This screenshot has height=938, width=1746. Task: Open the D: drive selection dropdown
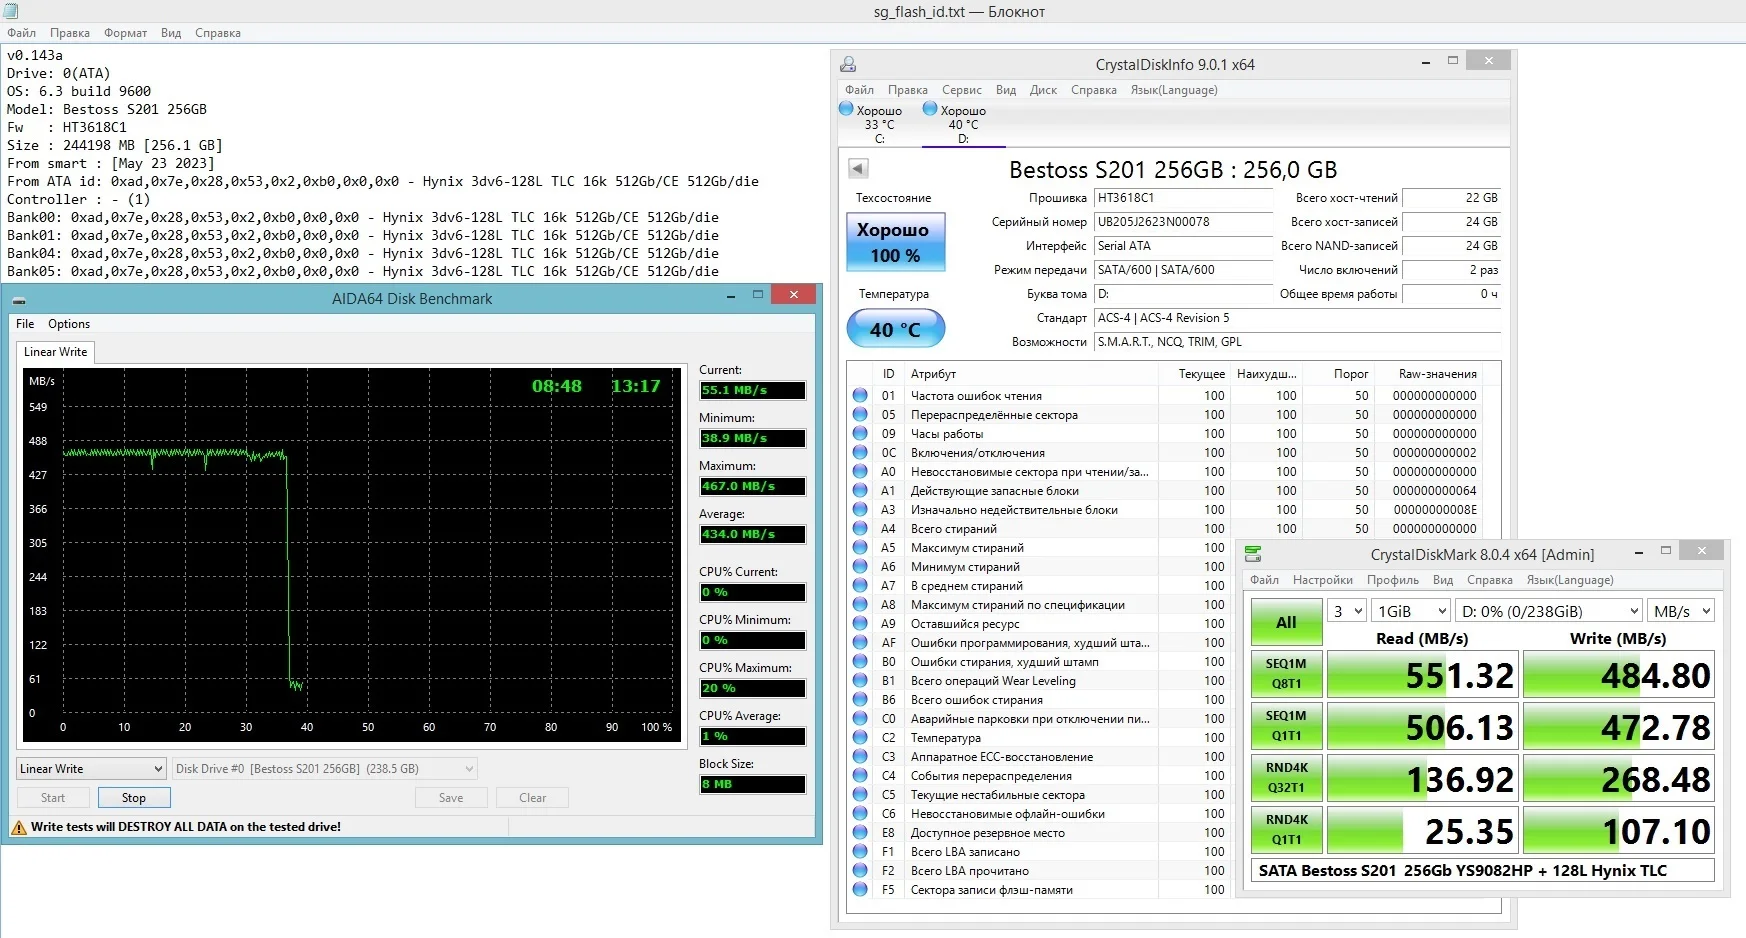pyautogui.click(x=1548, y=611)
